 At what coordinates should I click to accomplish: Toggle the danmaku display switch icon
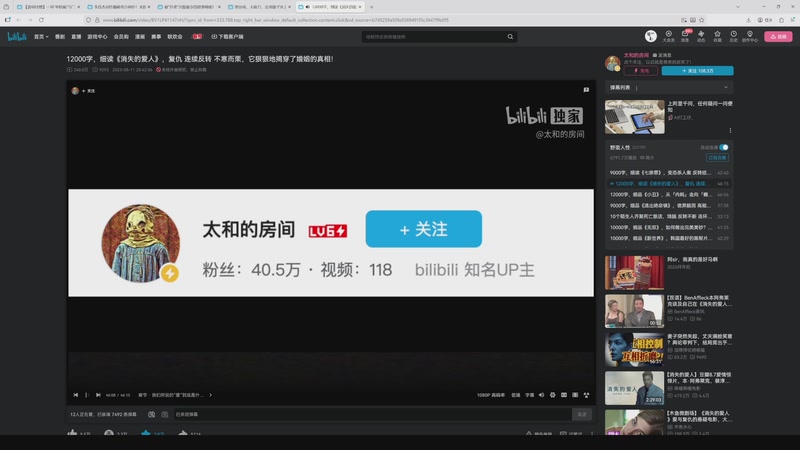pos(152,414)
